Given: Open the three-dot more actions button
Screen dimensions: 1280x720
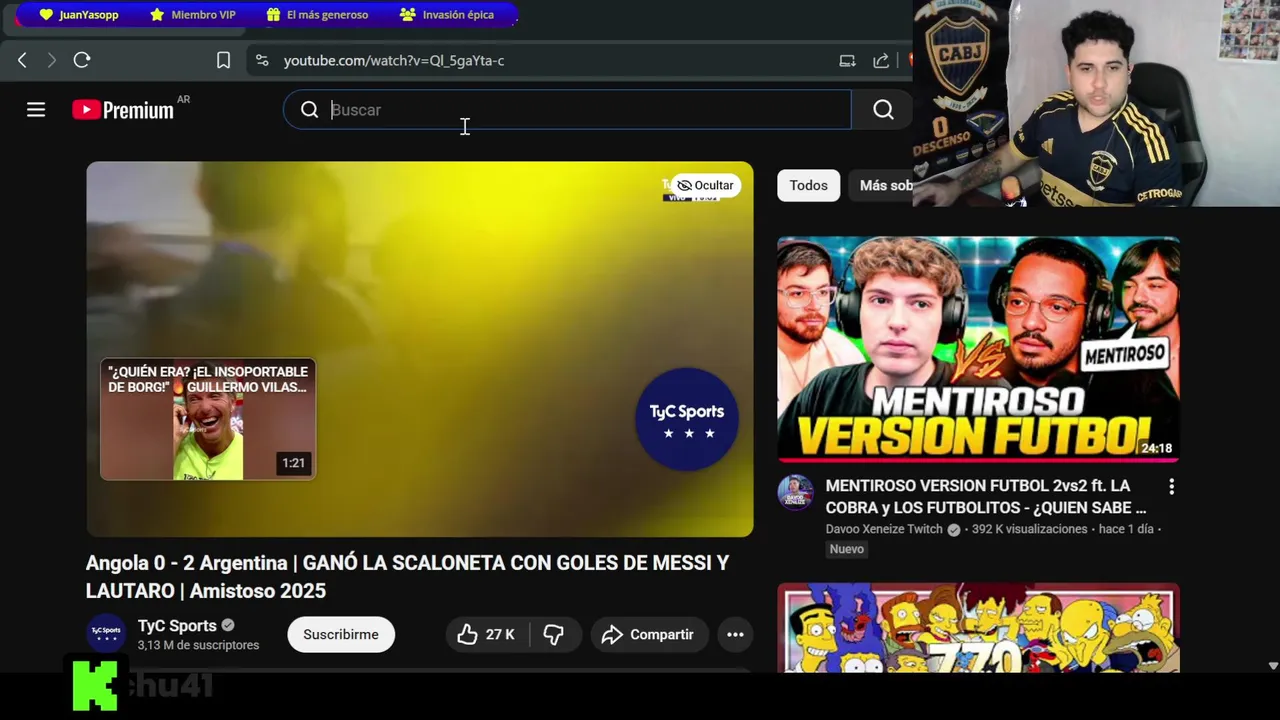Looking at the screenshot, I should click(x=735, y=634).
